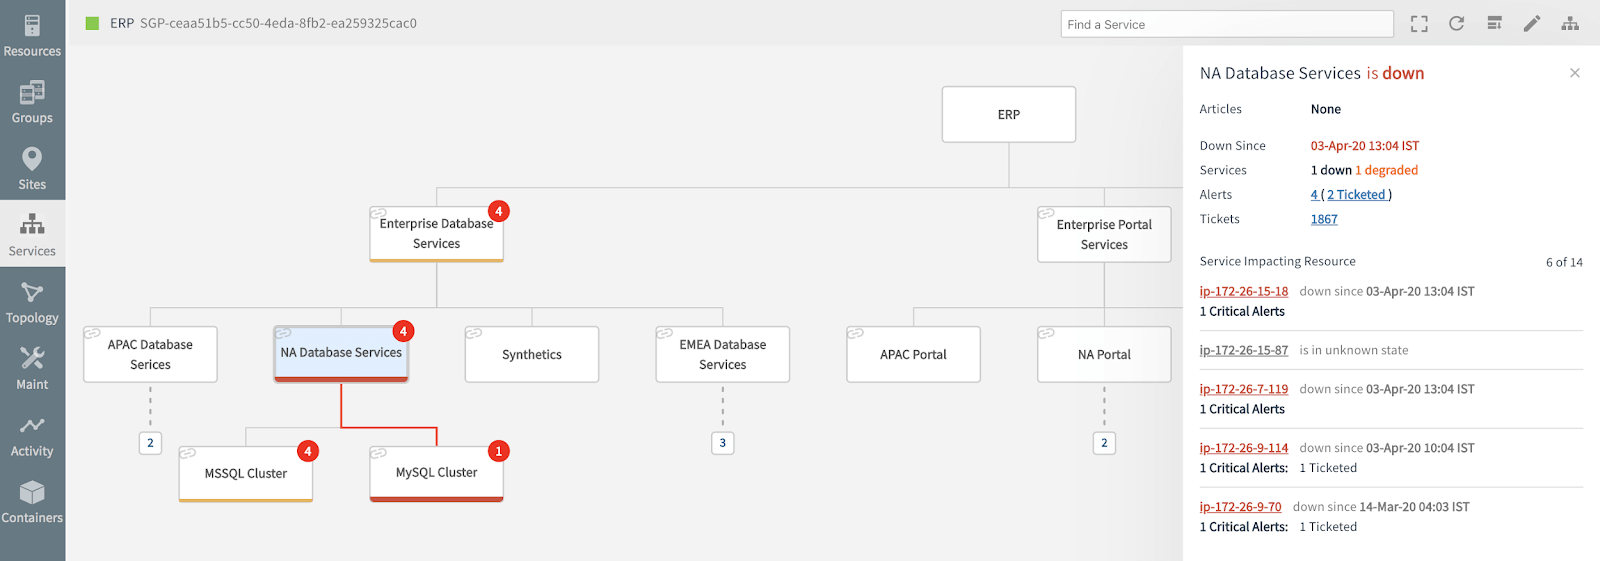The width and height of the screenshot is (1600, 561).
Task: Open Containers in the sidebar
Action: coord(32,502)
